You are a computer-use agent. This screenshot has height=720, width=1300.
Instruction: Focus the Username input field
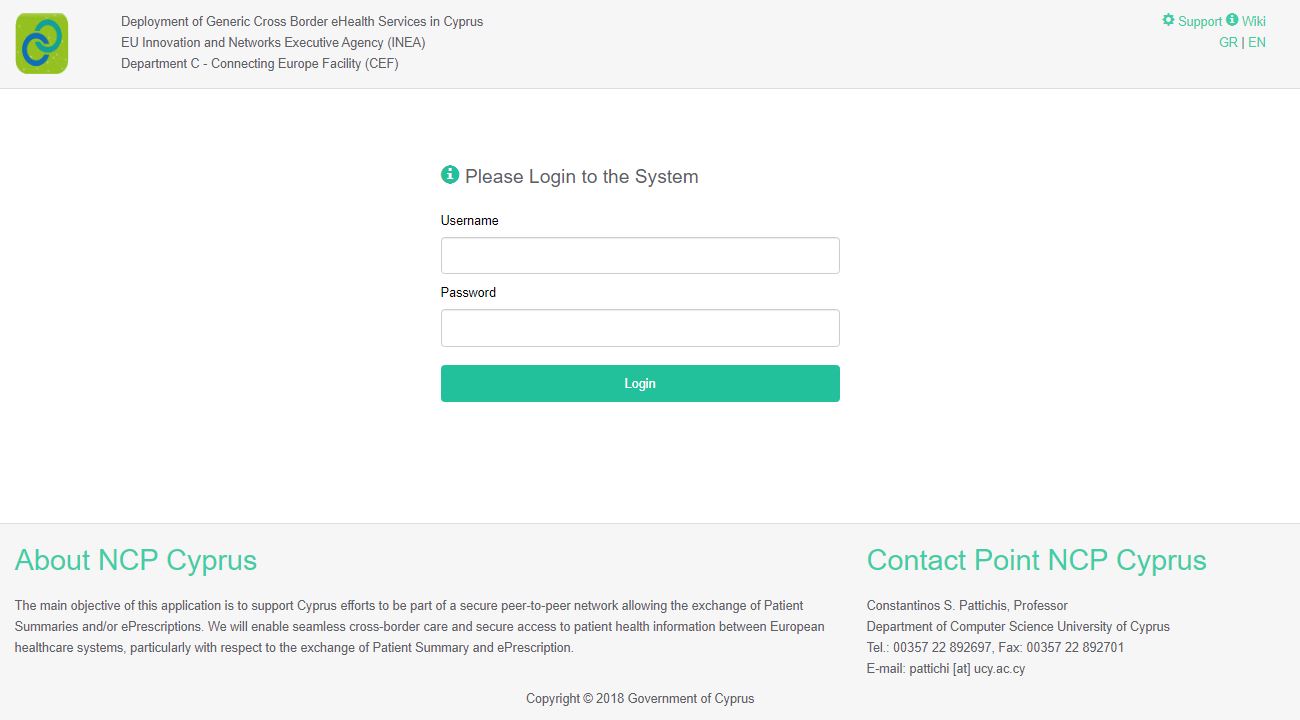tap(640, 256)
